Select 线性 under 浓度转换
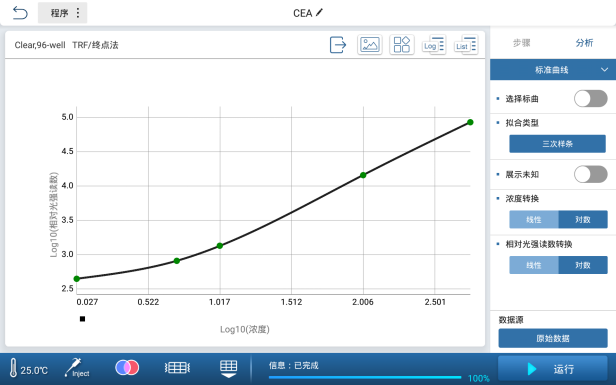This screenshot has height=385, width=616. click(x=534, y=220)
